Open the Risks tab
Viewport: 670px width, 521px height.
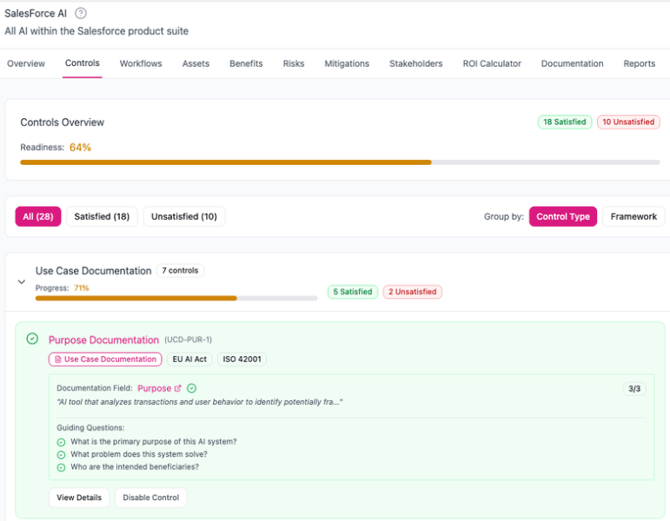pyautogui.click(x=294, y=64)
